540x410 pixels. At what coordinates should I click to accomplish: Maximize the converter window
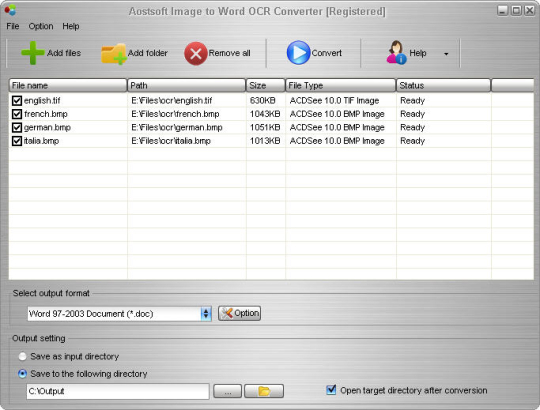pyautogui.click(x=516, y=11)
